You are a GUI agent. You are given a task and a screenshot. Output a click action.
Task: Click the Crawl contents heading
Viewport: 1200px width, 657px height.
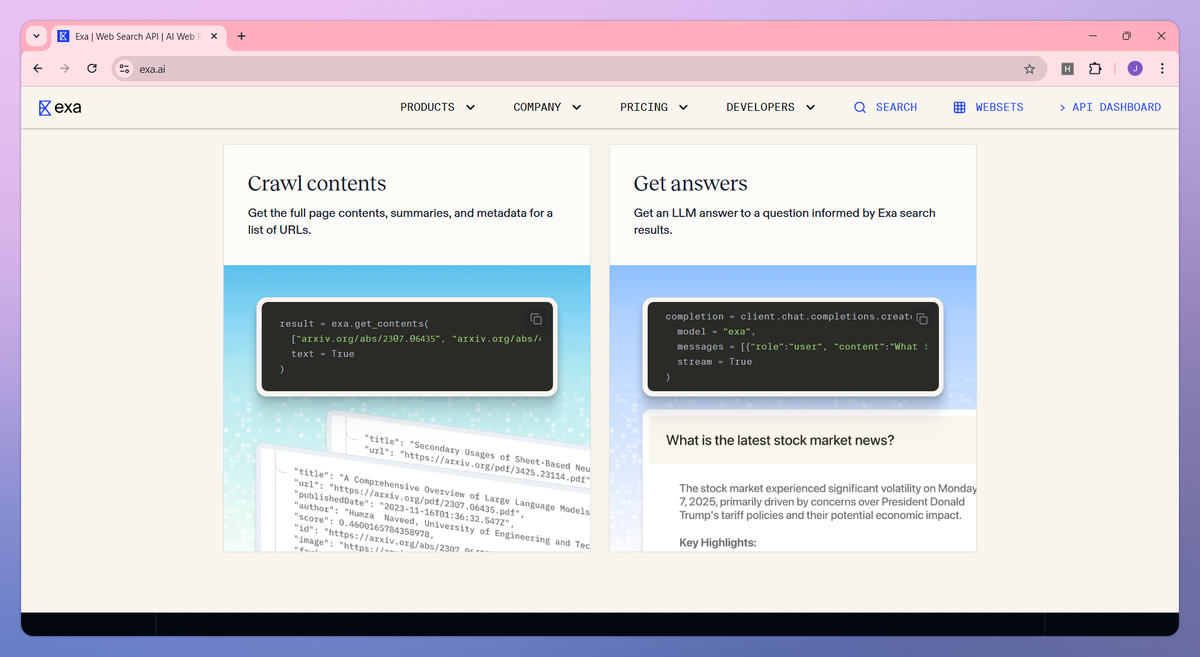[317, 183]
